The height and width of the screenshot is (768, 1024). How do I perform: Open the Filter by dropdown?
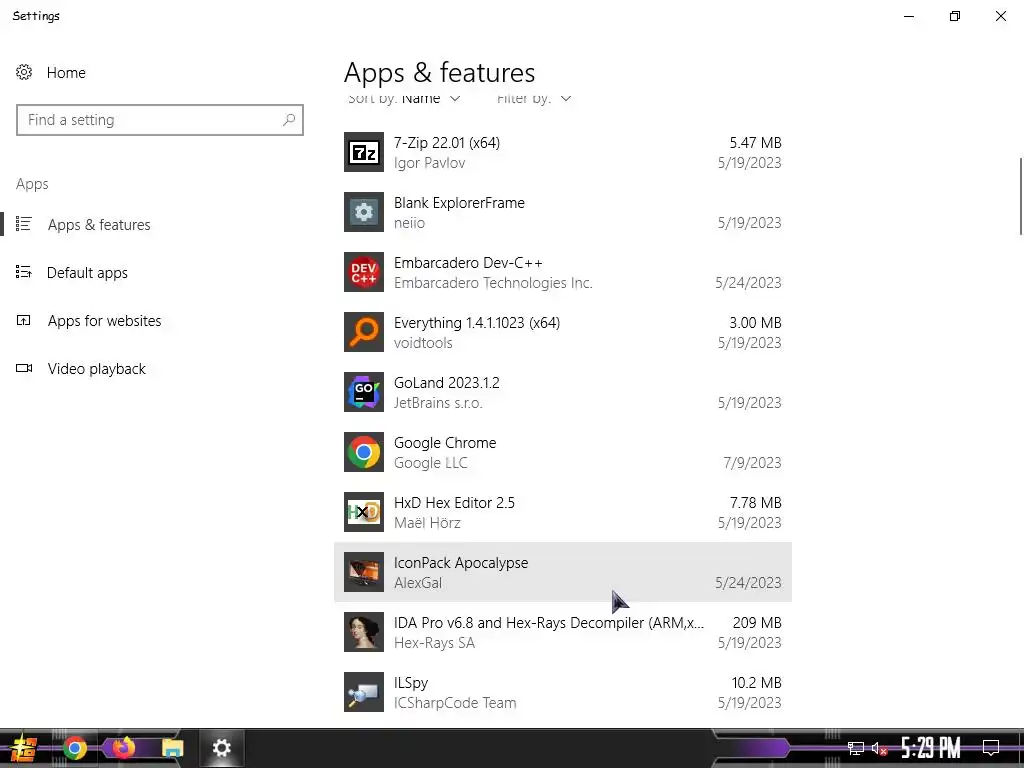point(534,99)
